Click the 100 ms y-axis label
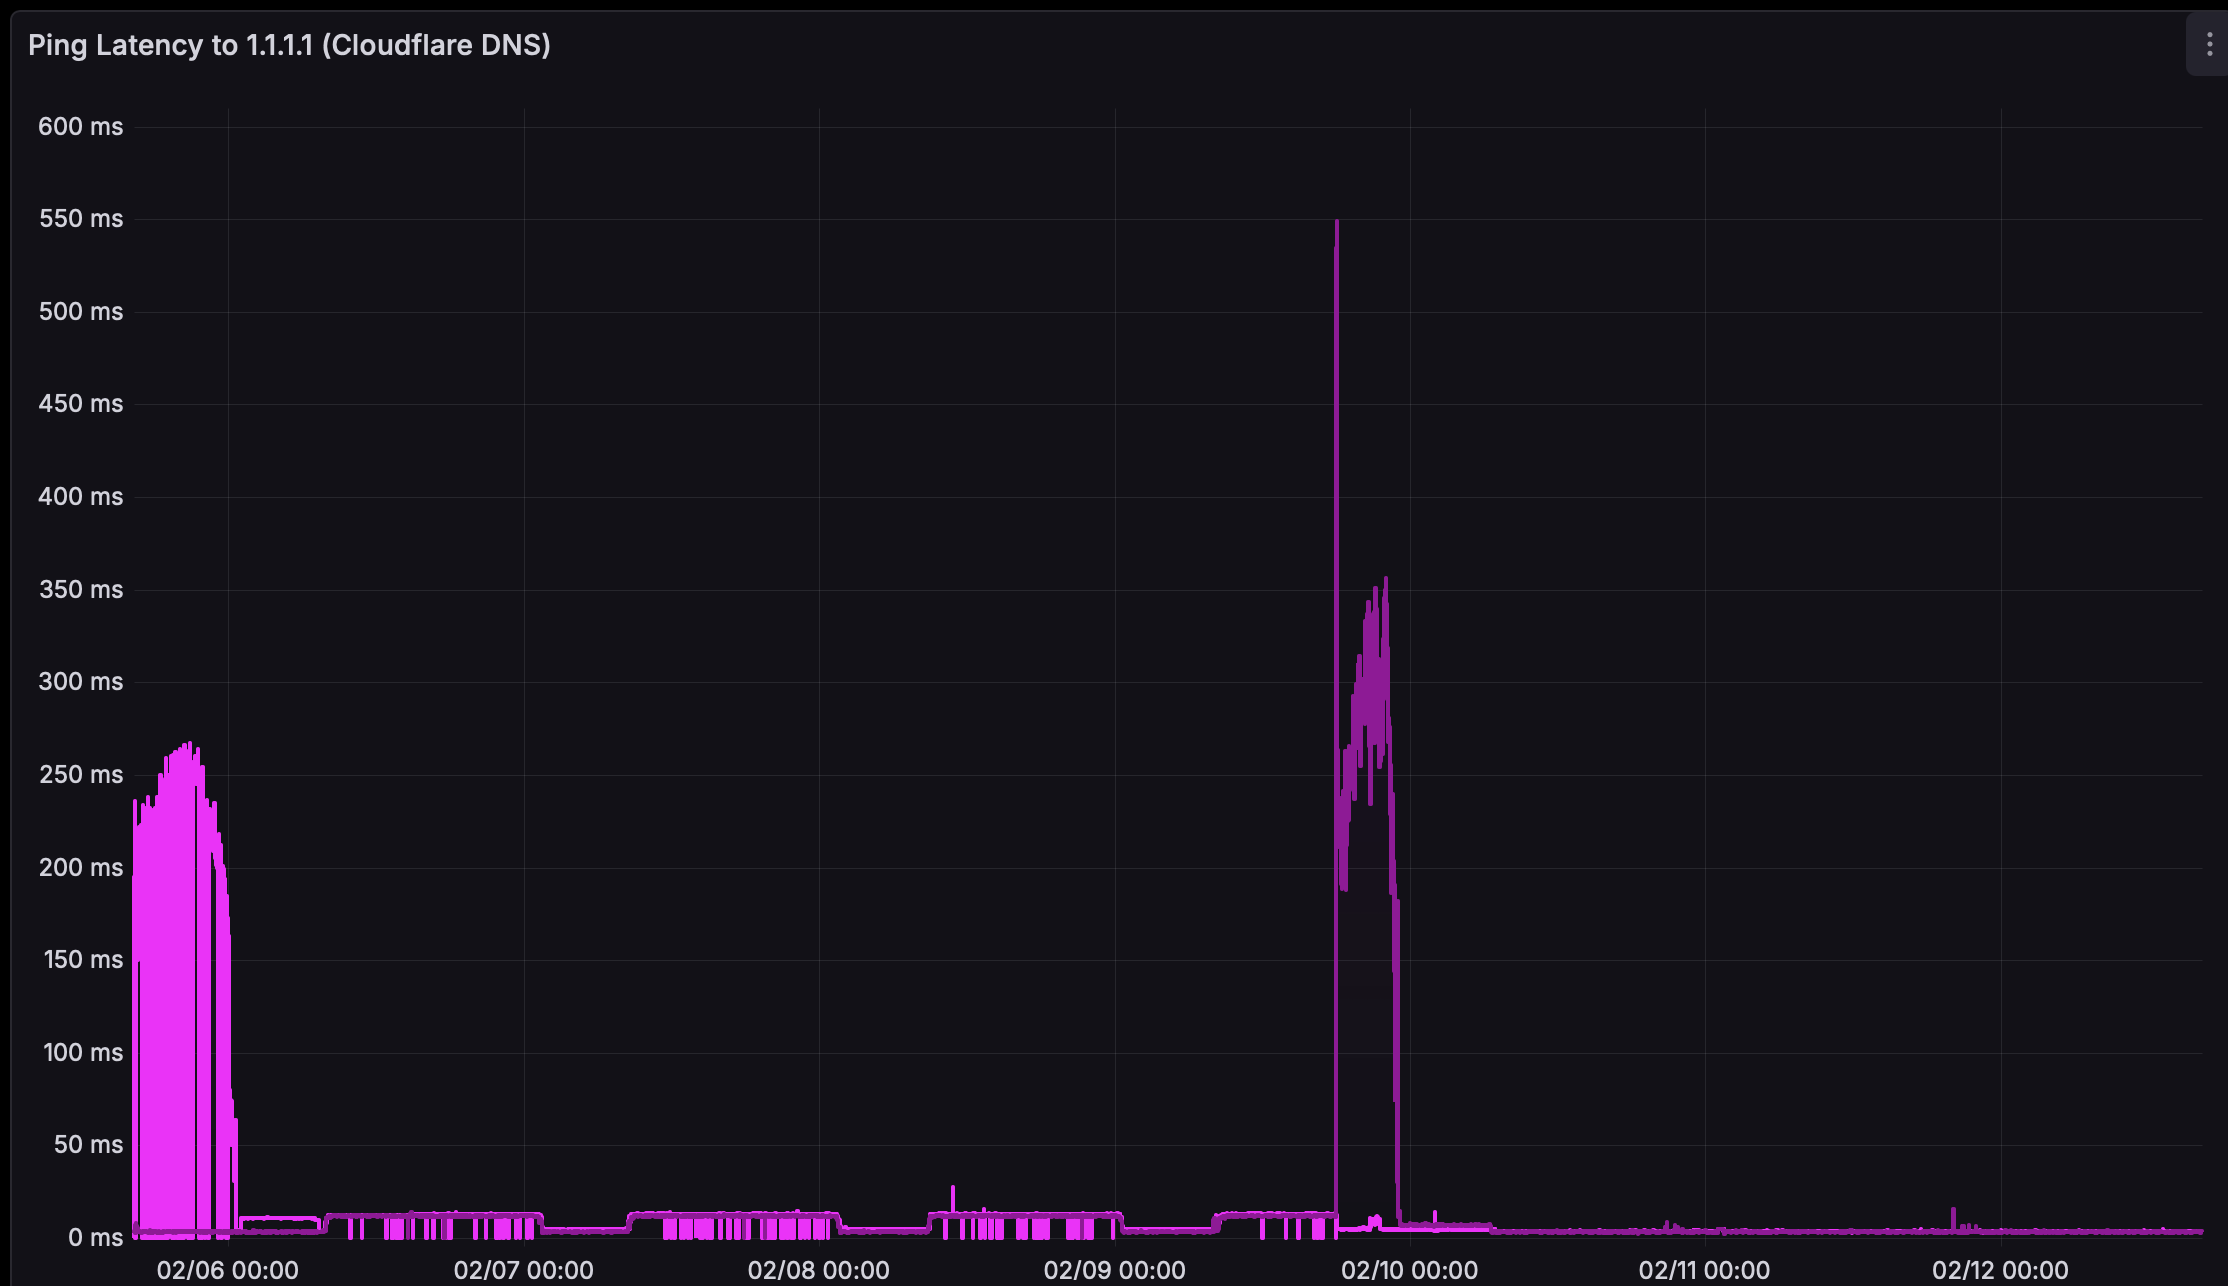This screenshot has height=1286, width=2228. [x=83, y=1053]
